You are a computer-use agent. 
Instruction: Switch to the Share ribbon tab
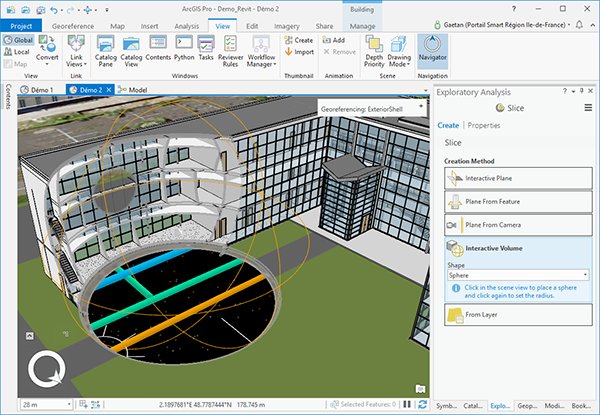pyautogui.click(x=324, y=26)
